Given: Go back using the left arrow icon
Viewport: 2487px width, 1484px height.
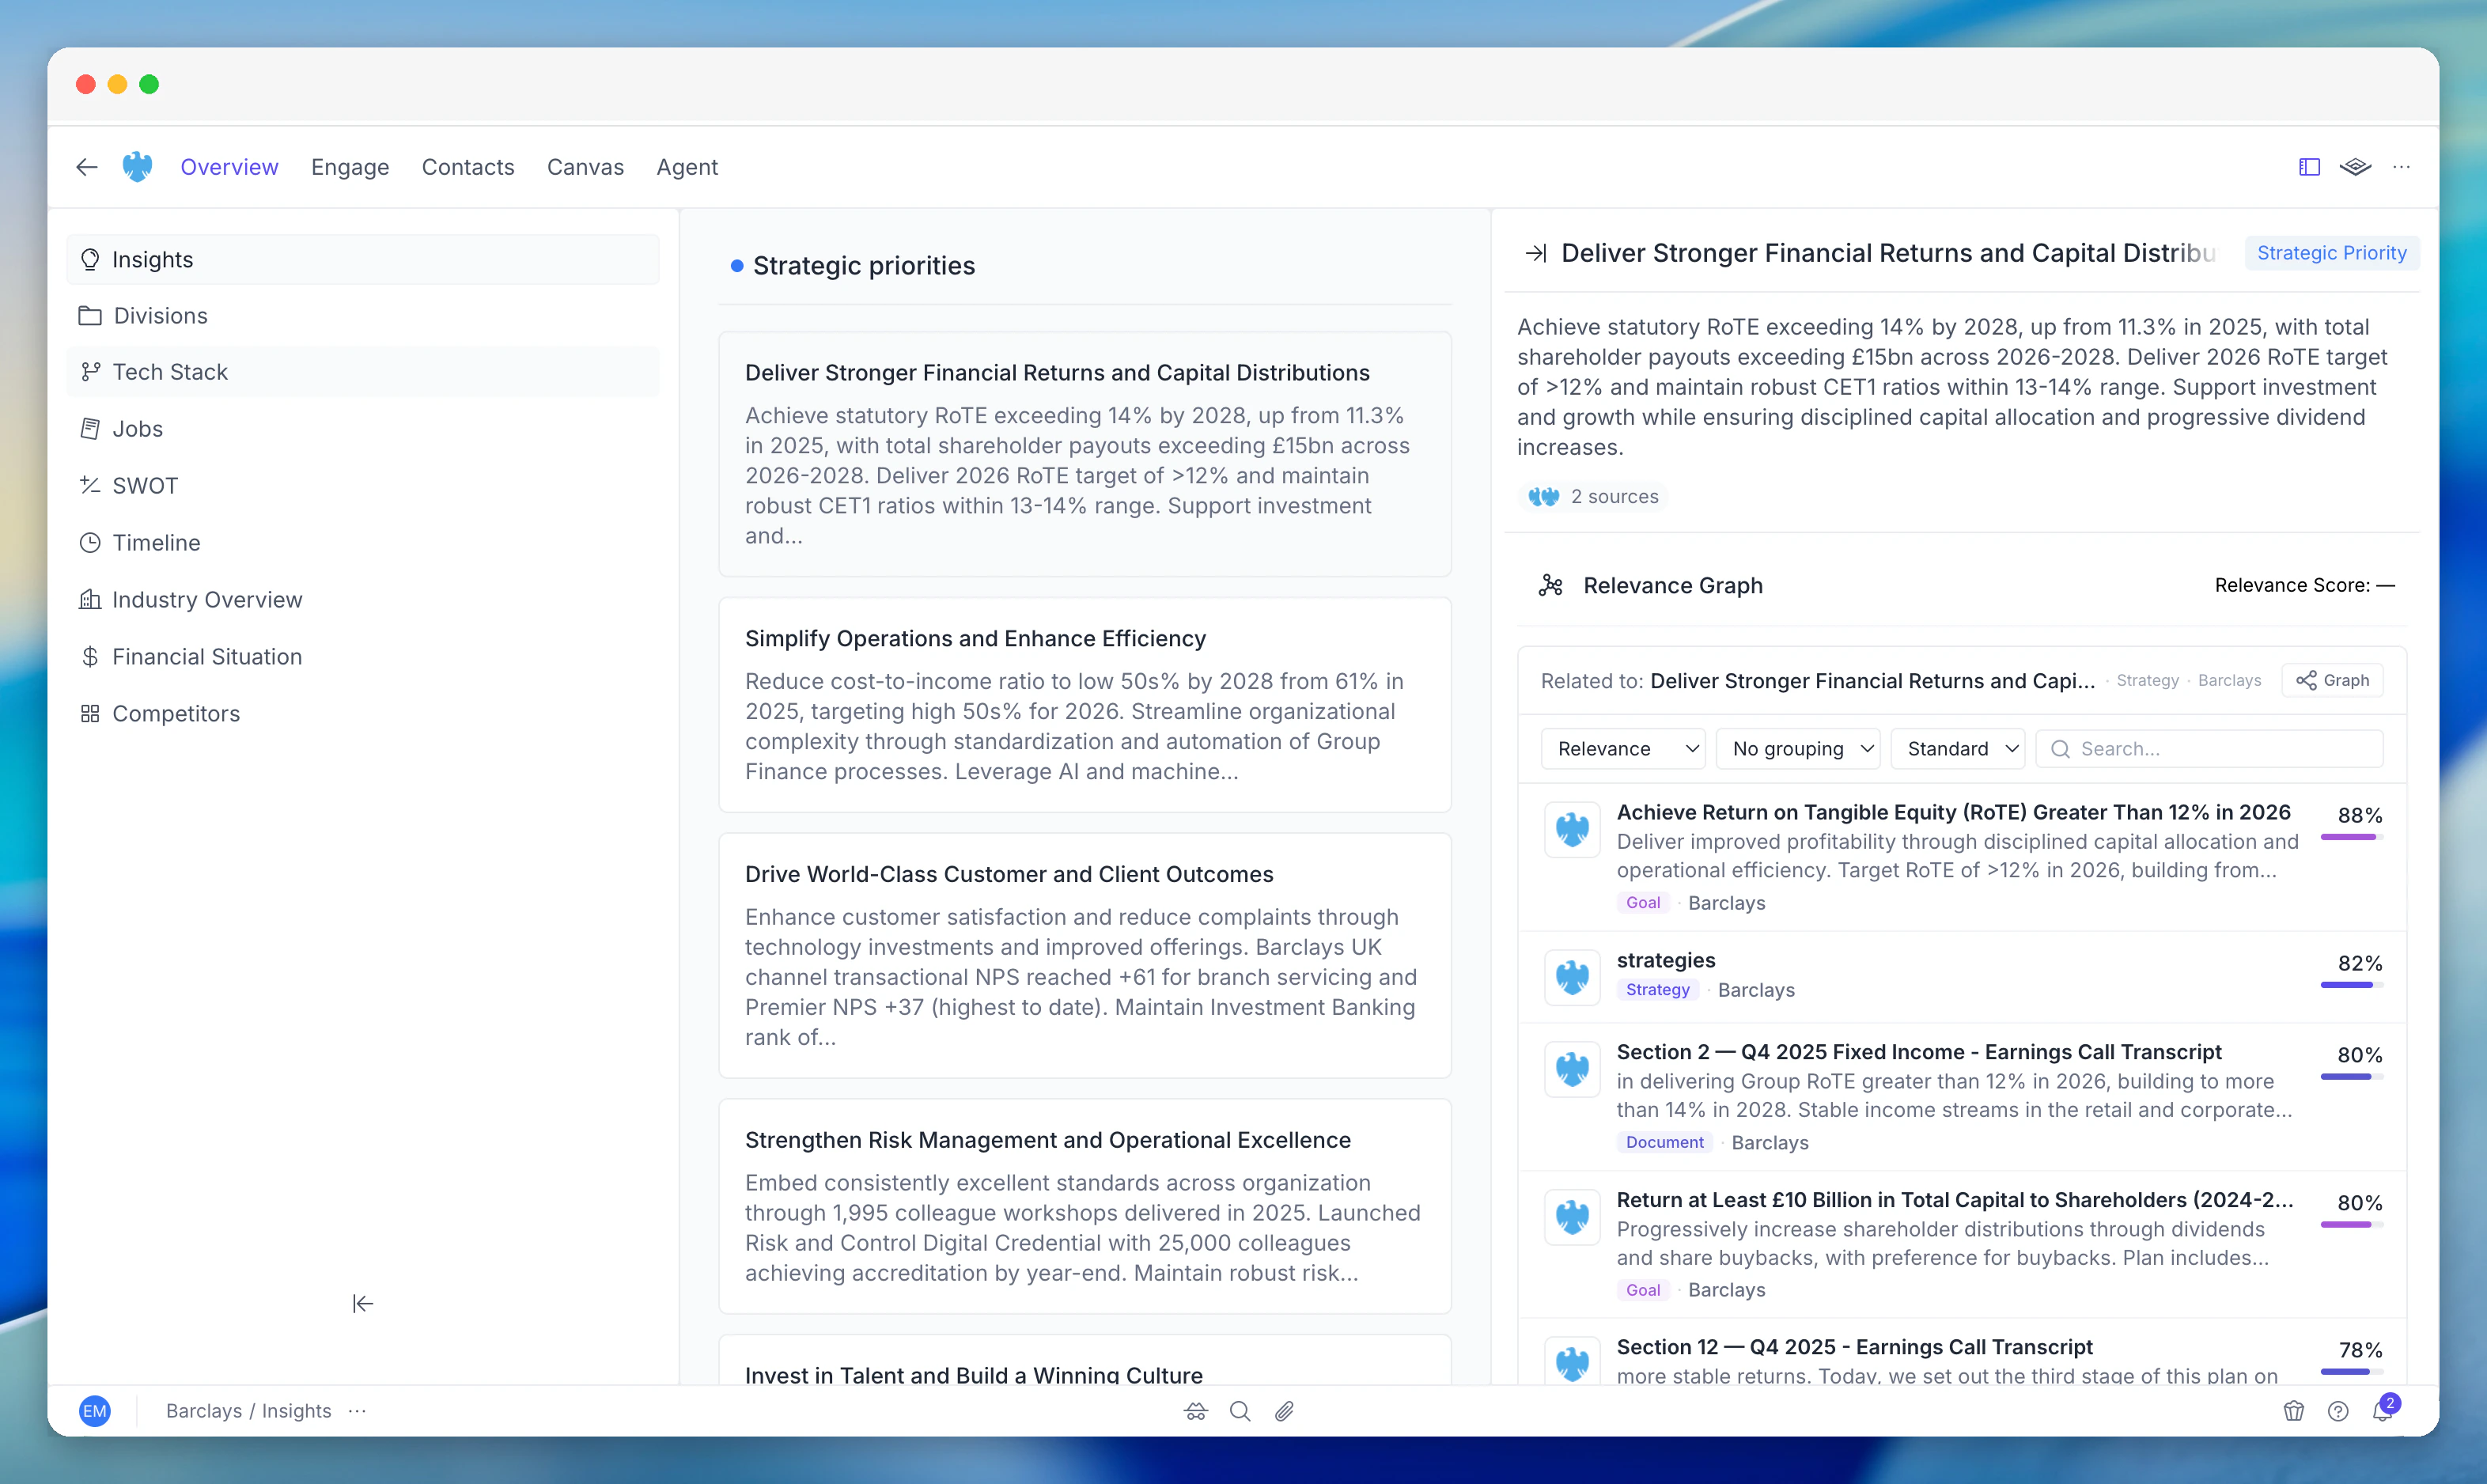Looking at the screenshot, I should pos(86,167).
